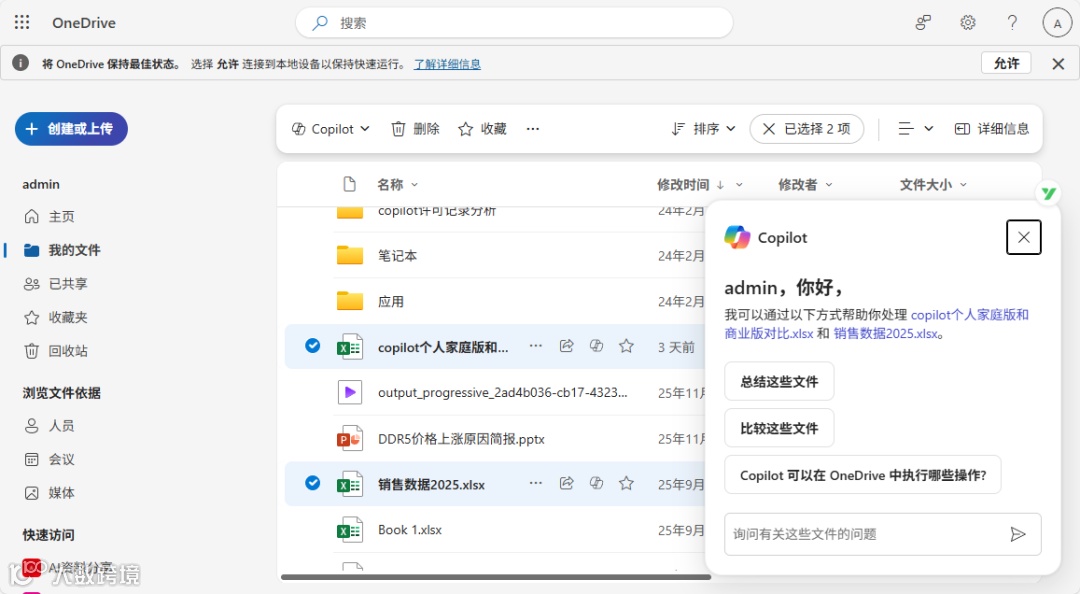1080x594 pixels.
Task: Open the feedback people icon in header
Action: (x=923, y=23)
